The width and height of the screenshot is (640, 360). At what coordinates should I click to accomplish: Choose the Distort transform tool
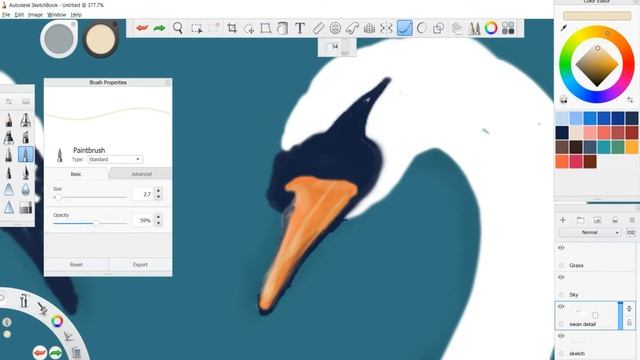click(x=266, y=28)
